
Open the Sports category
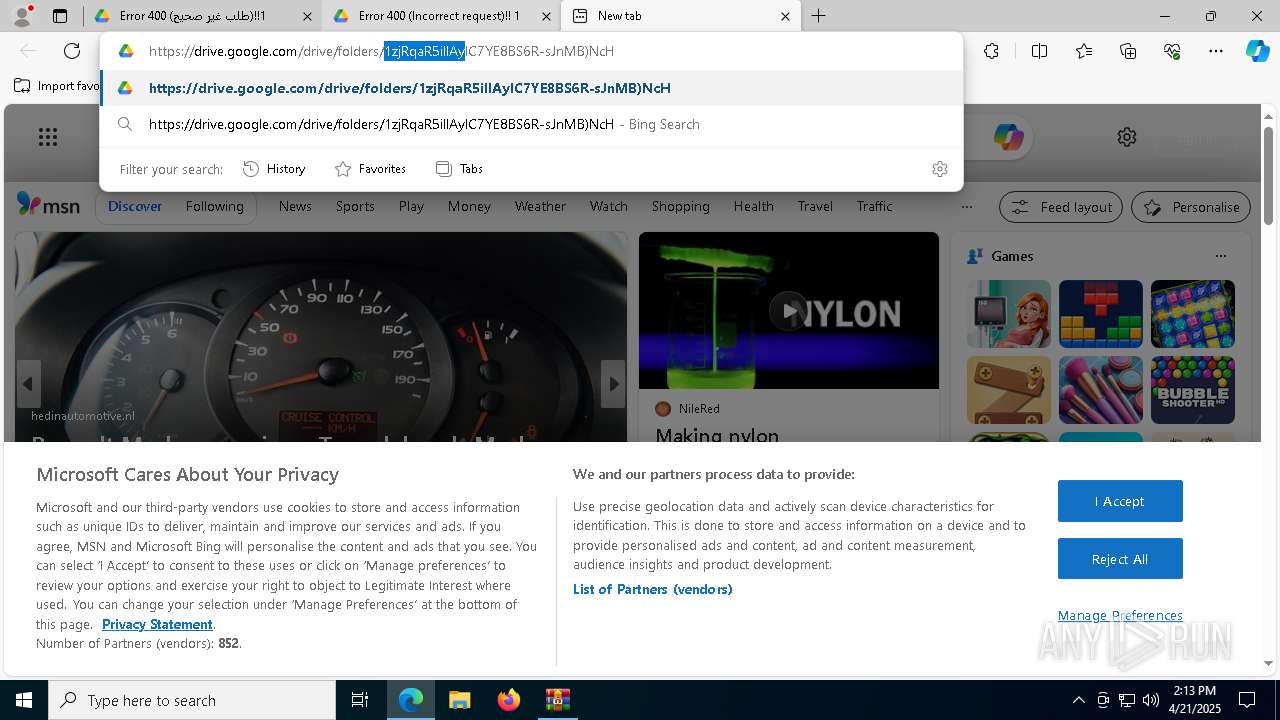[355, 206]
